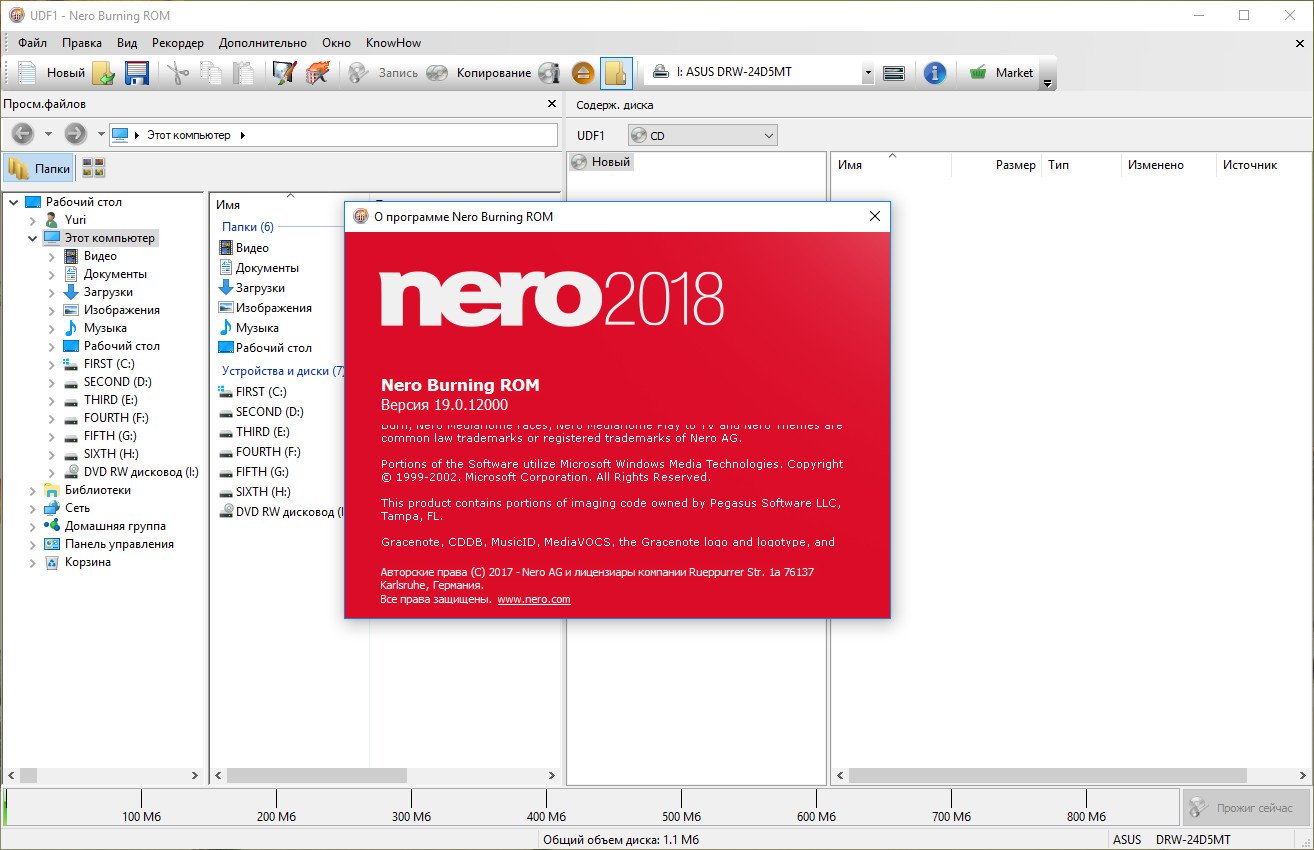Click the paste clipboard icon
The width and height of the screenshot is (1314, 850).
pyautogui.click(x=243, y=73)
